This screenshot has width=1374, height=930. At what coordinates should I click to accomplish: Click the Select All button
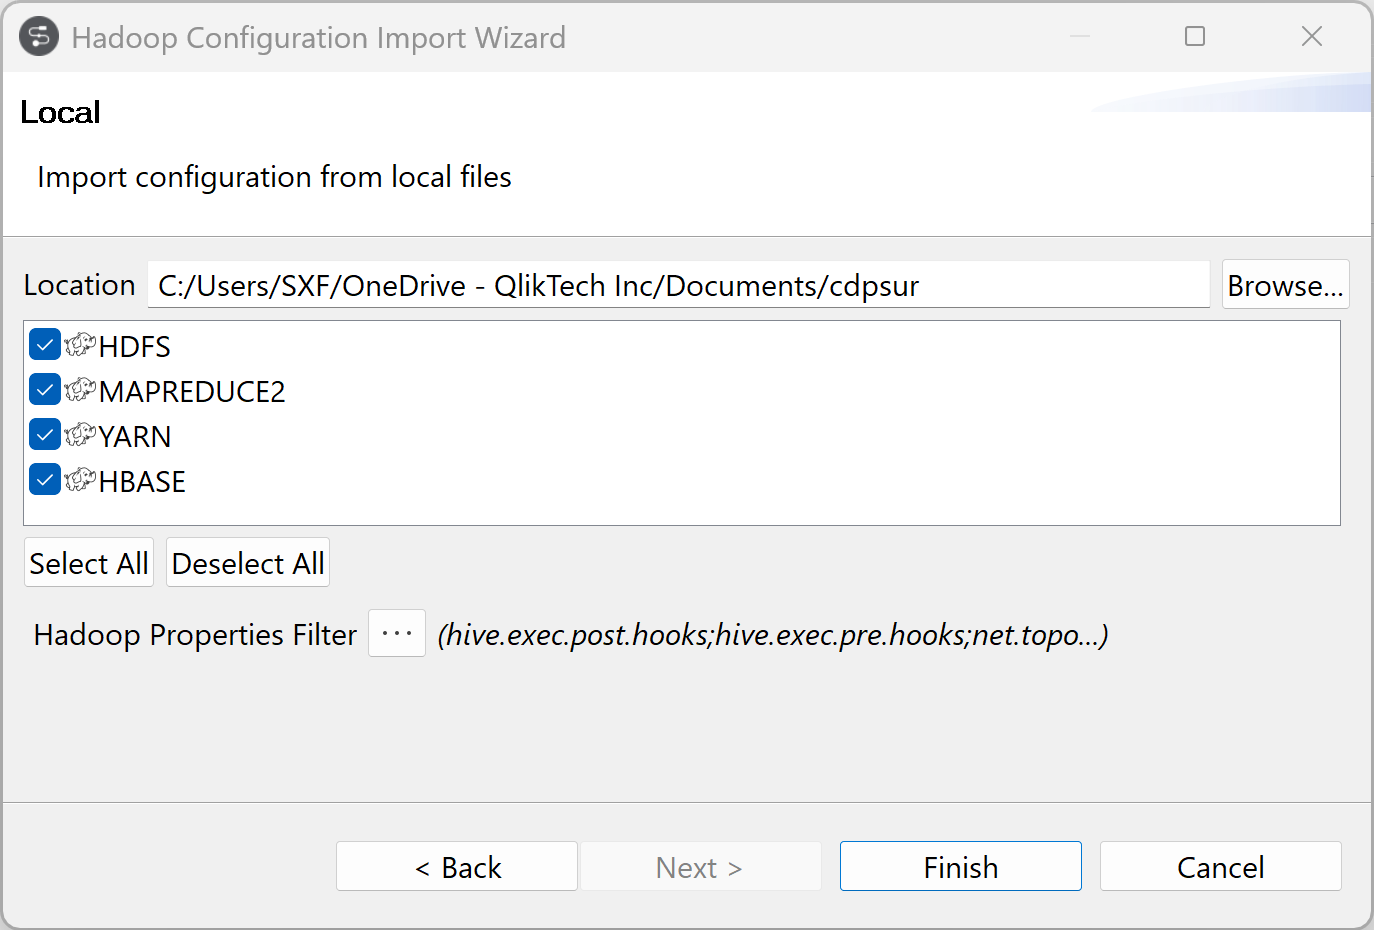88,562
